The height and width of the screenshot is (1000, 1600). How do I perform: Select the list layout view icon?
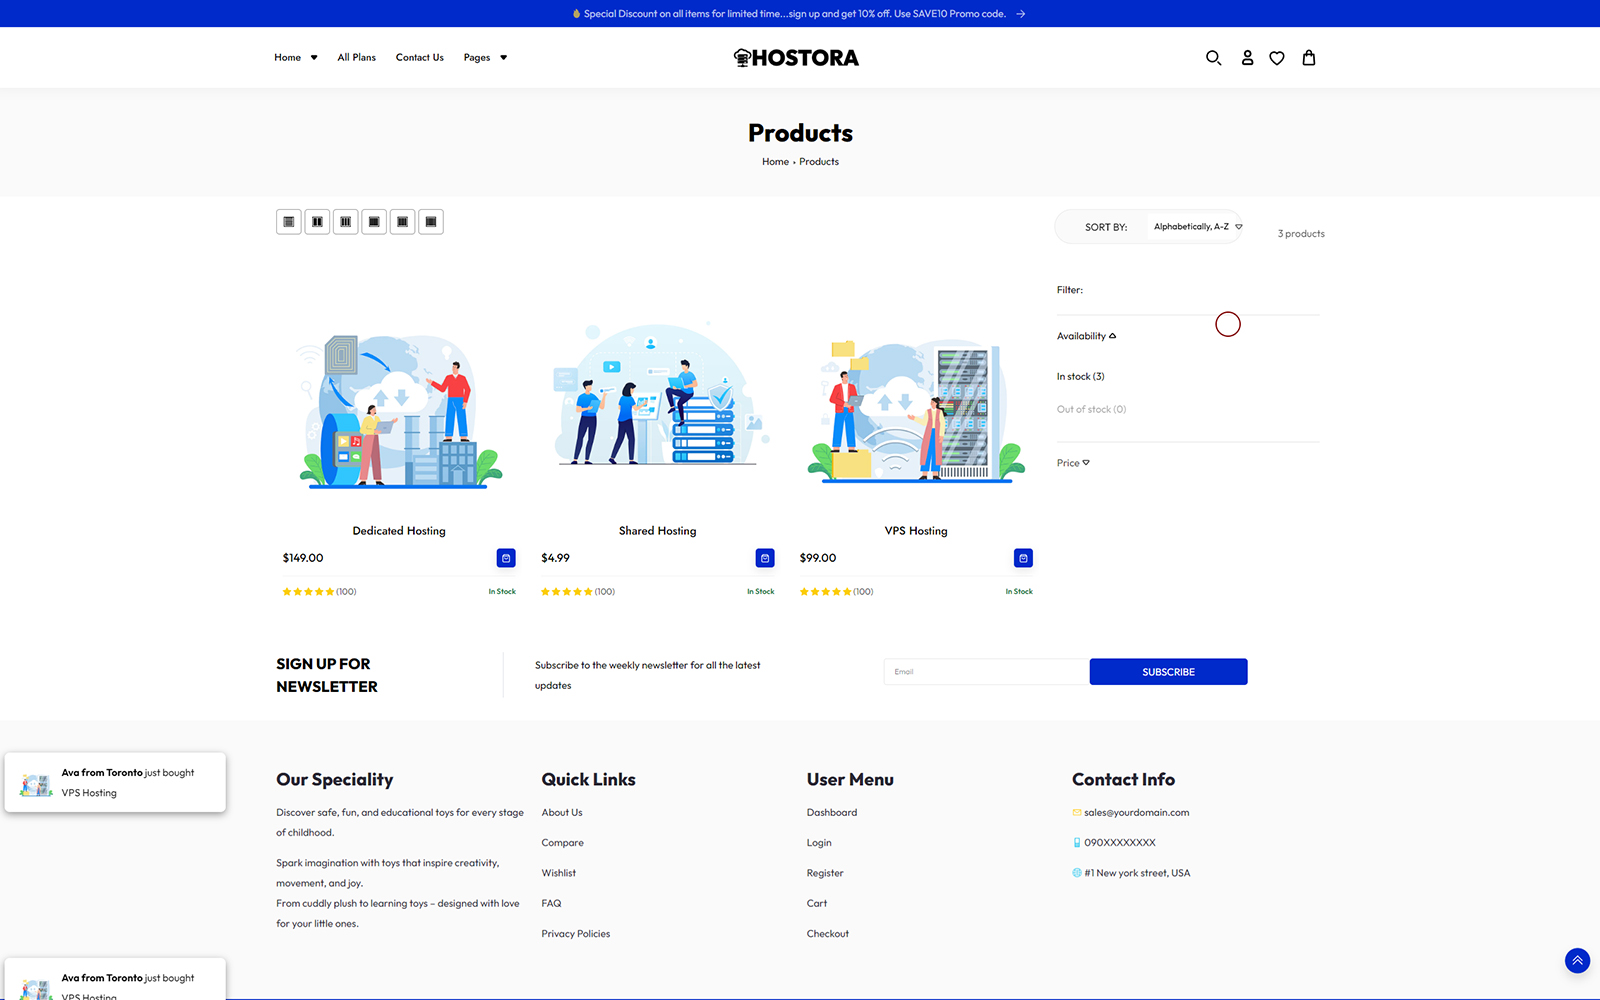[289, 222]
